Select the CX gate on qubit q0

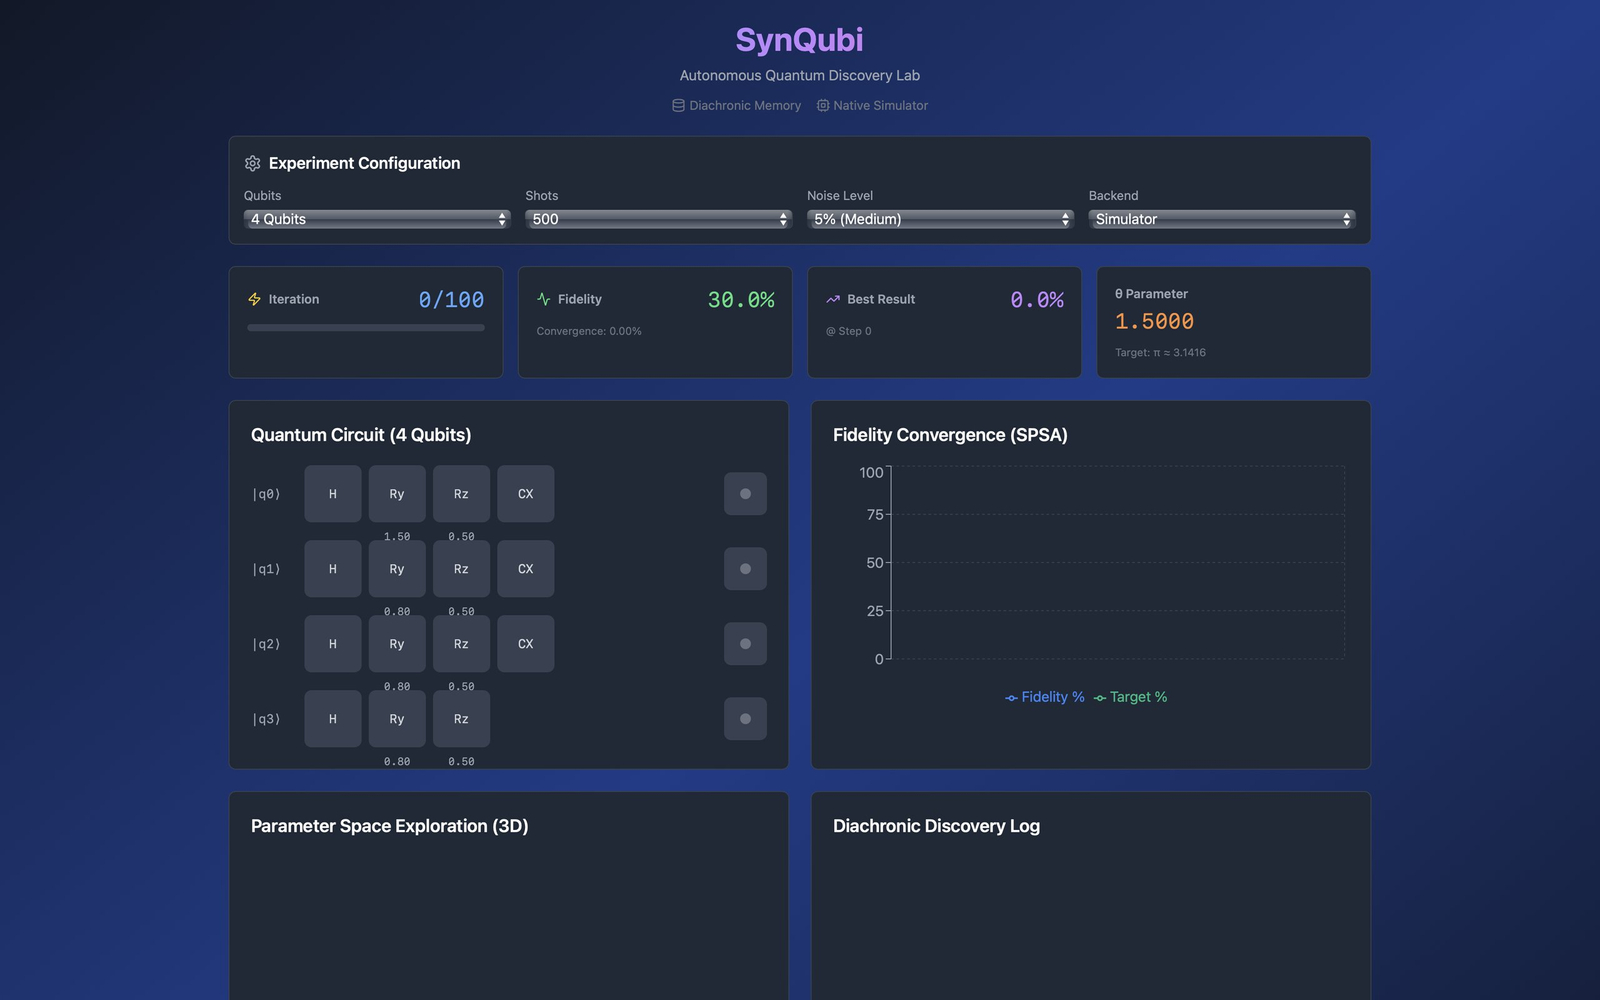click(x=525, y=493)
